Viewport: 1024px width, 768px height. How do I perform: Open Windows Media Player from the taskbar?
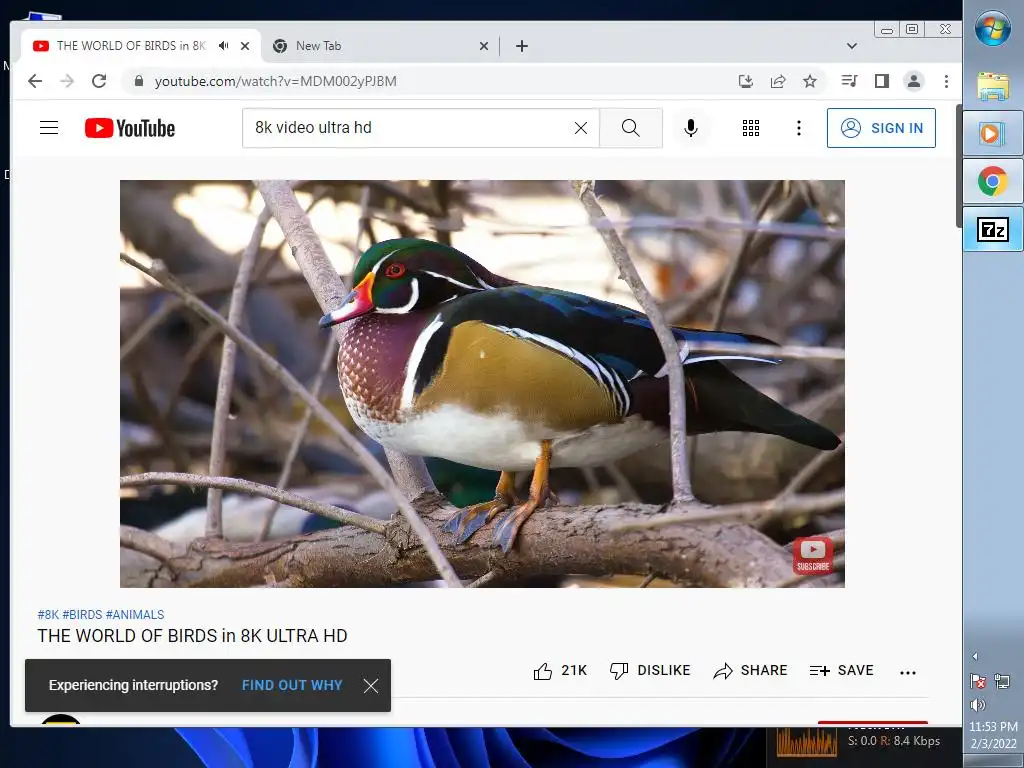(993, 133)
